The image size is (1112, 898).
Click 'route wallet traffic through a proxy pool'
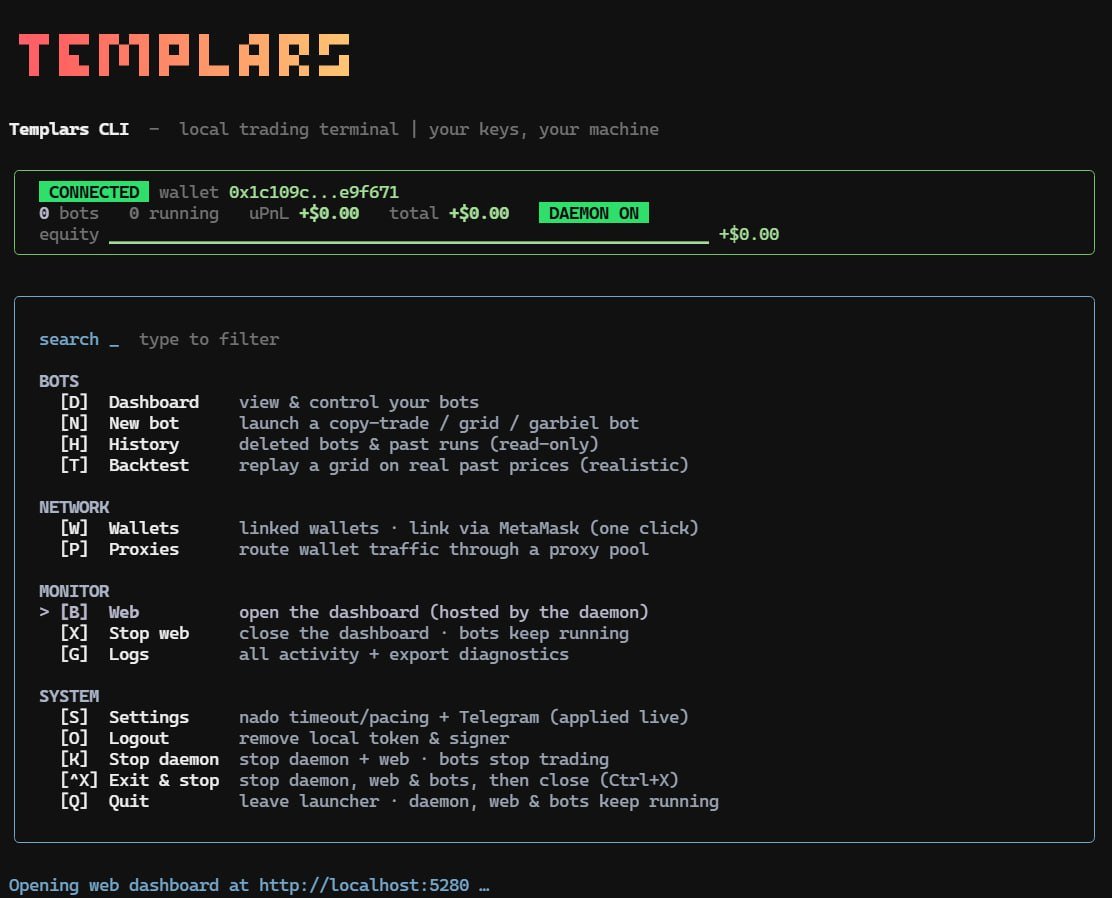click(444, 549)
